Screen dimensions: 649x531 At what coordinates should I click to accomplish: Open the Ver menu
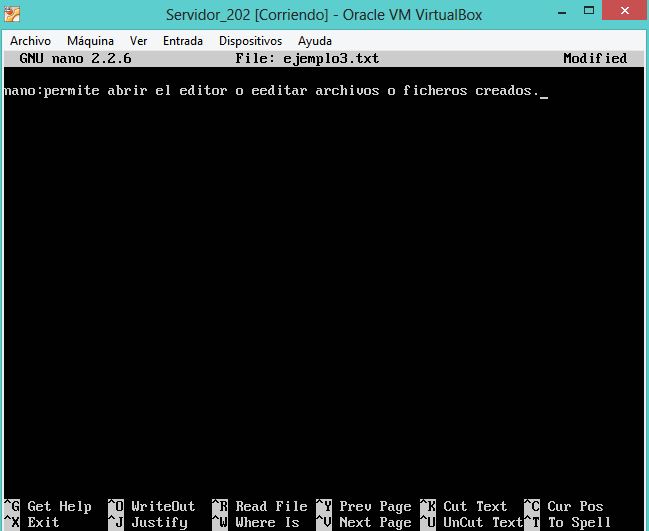pos(138,41)
